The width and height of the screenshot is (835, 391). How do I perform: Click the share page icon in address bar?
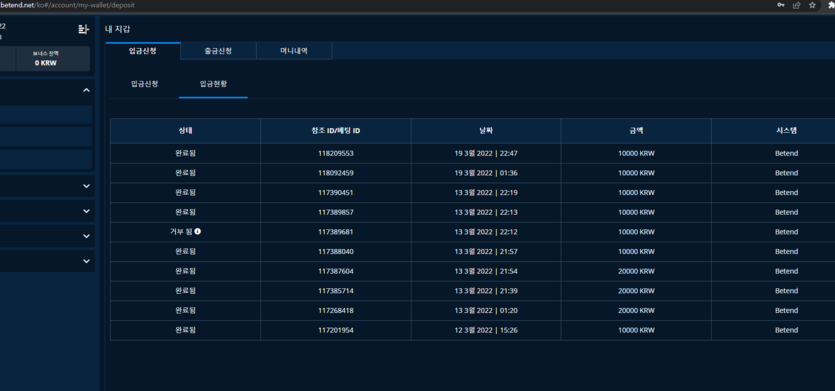(797, 5)
